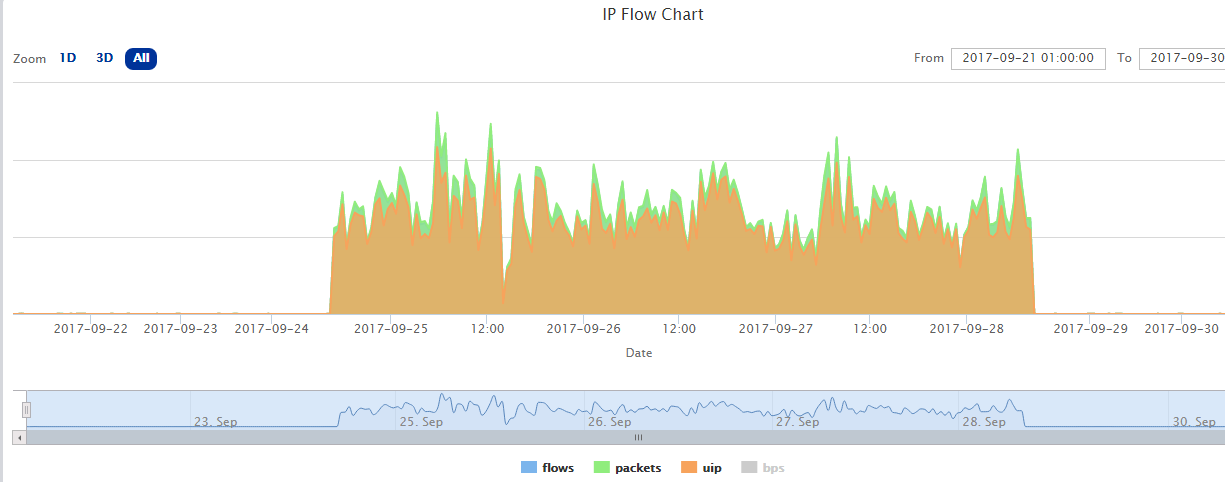Click the orange uip color swatch
The height and width of the screenshot is (482, 1225).
[689, 468]
